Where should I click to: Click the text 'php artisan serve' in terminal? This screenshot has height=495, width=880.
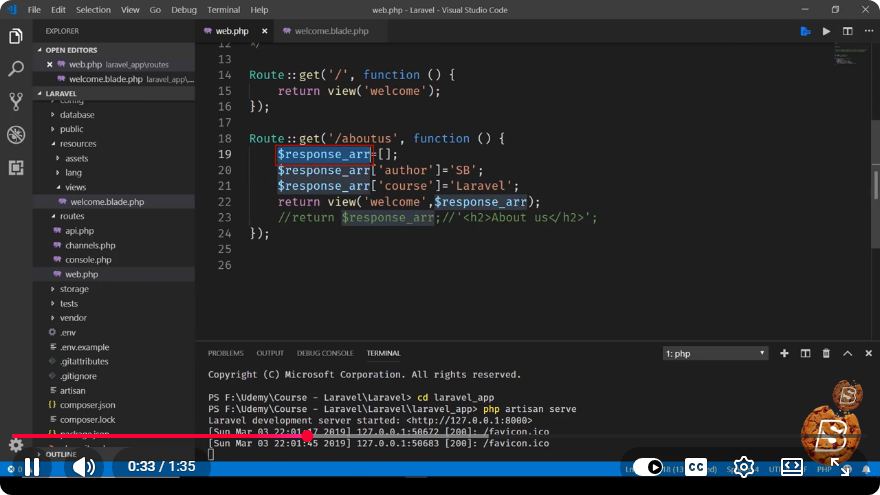pos(530,409)
